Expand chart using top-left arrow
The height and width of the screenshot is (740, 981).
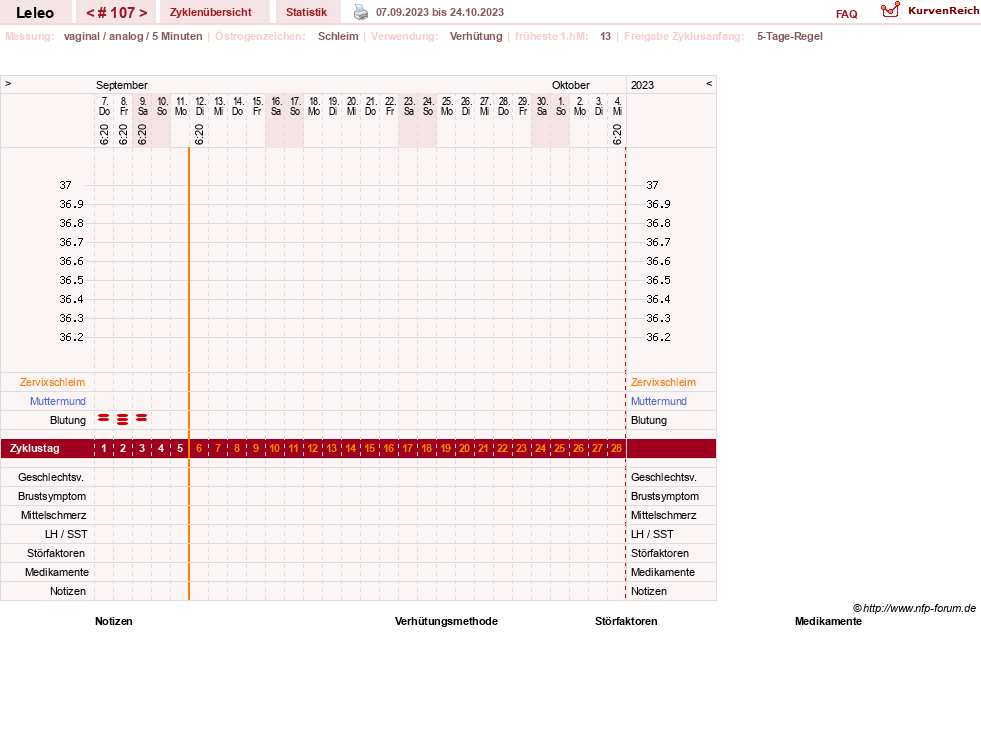(x=8, y=83)
